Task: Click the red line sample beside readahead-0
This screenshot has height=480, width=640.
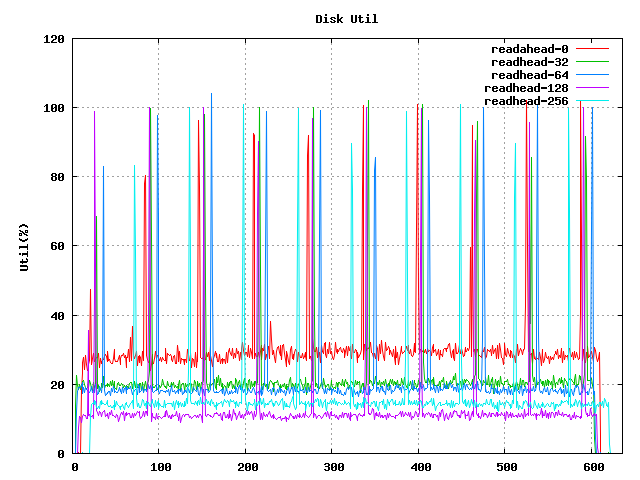Action: [592, 49]
